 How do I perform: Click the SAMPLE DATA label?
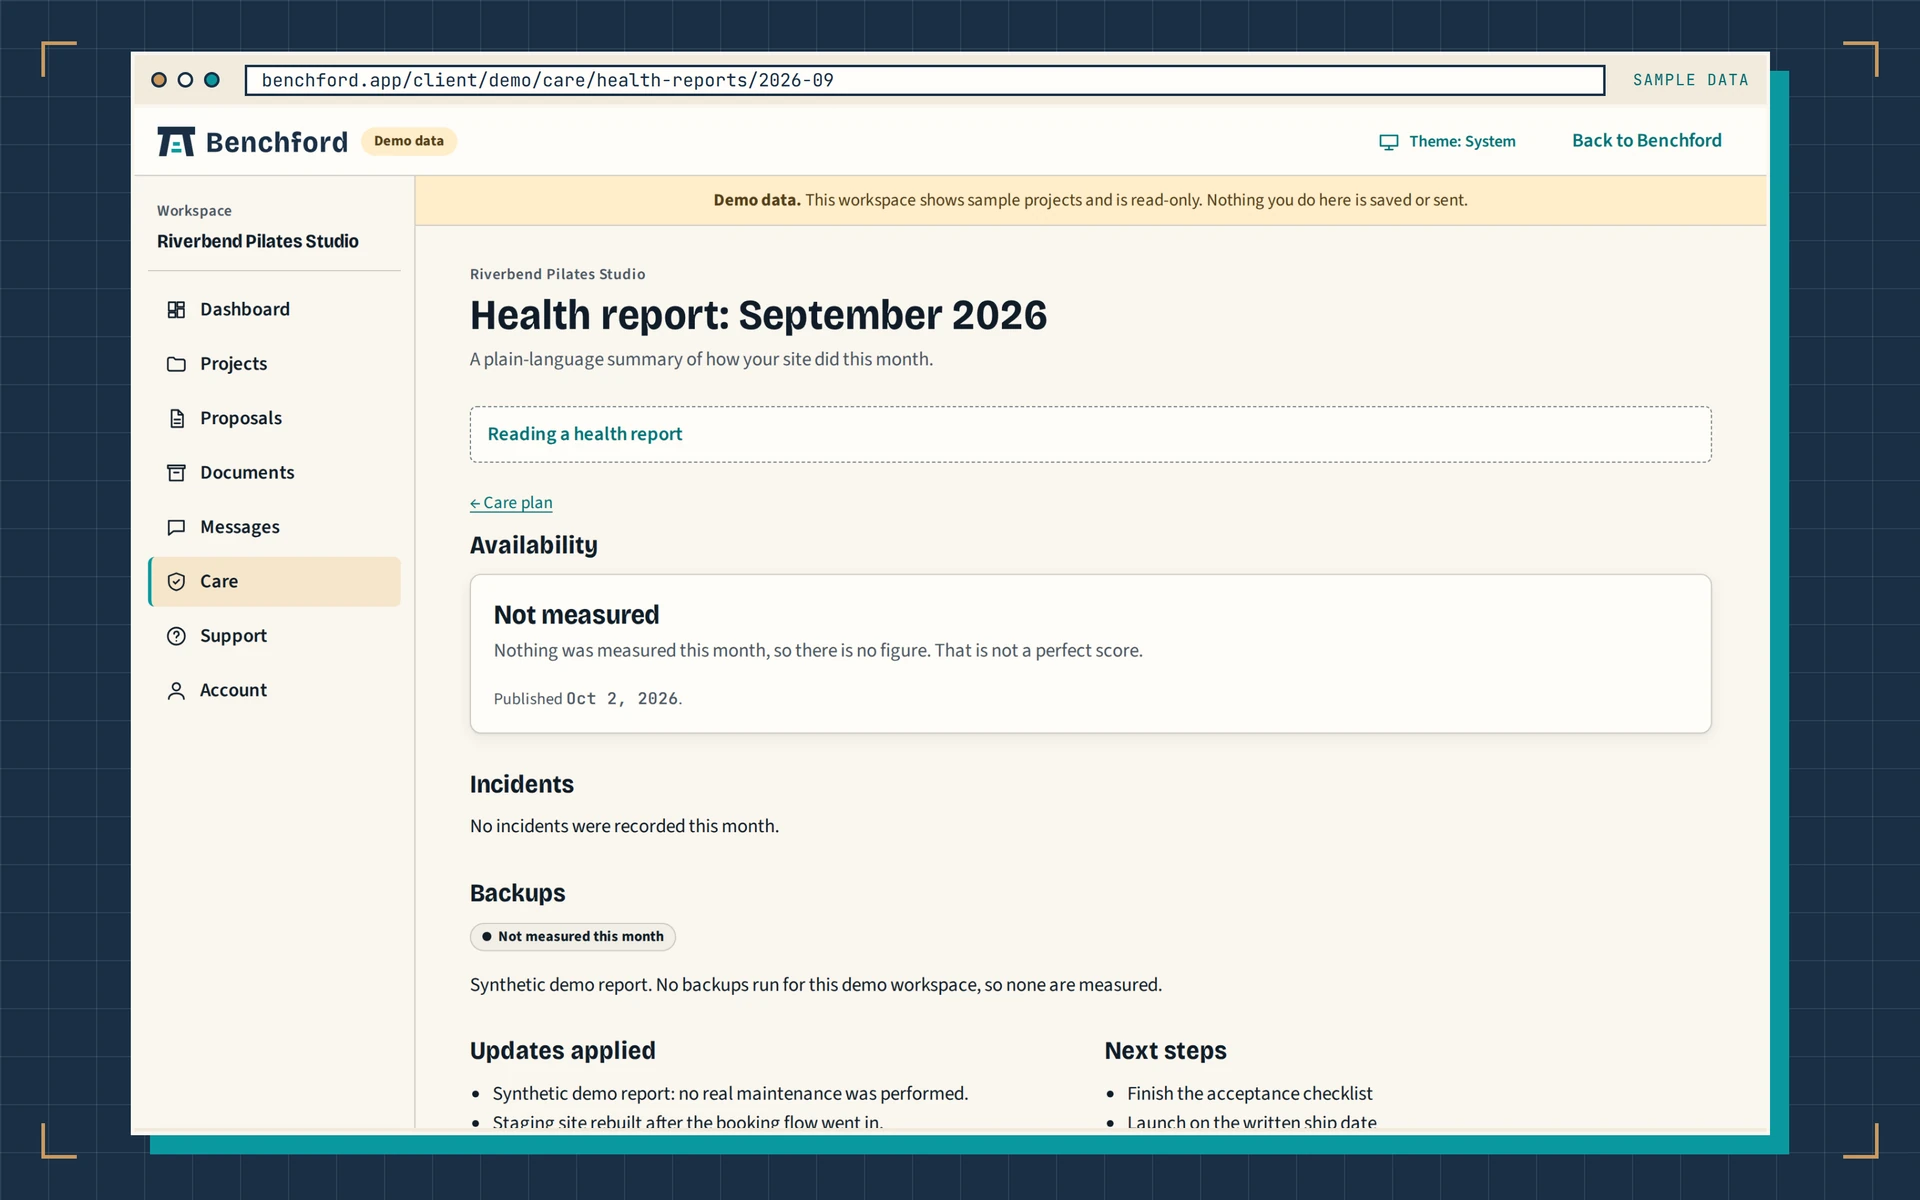pyautogui.click(x=1690, y=80)
